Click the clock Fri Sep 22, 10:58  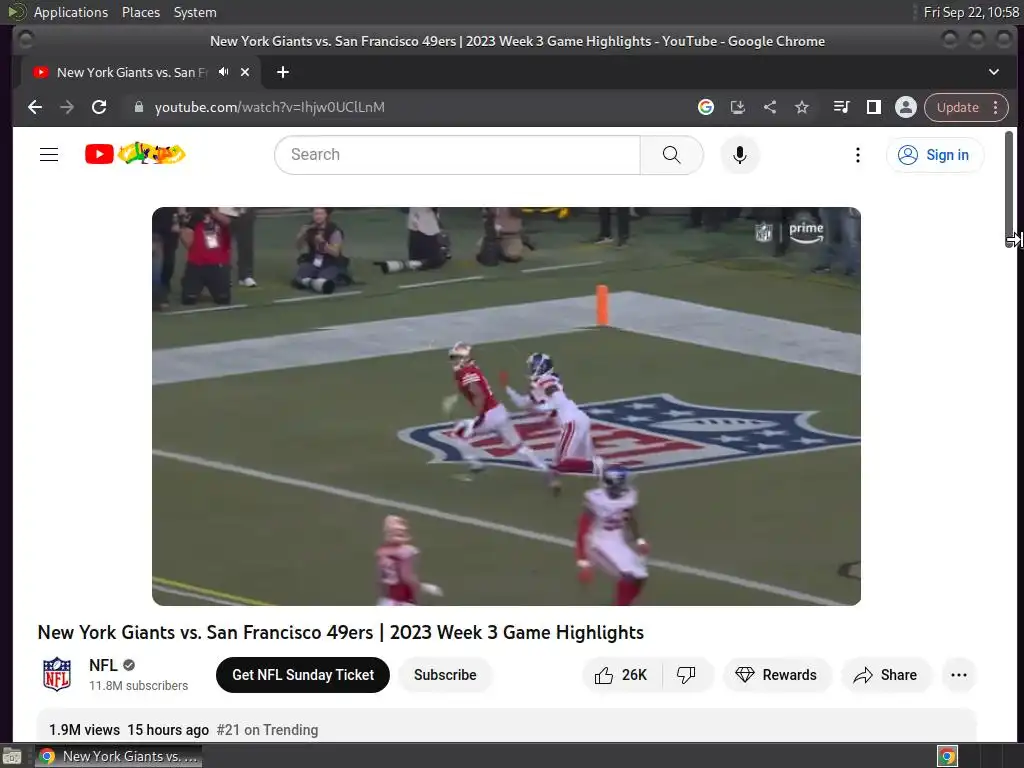point(970,12)
